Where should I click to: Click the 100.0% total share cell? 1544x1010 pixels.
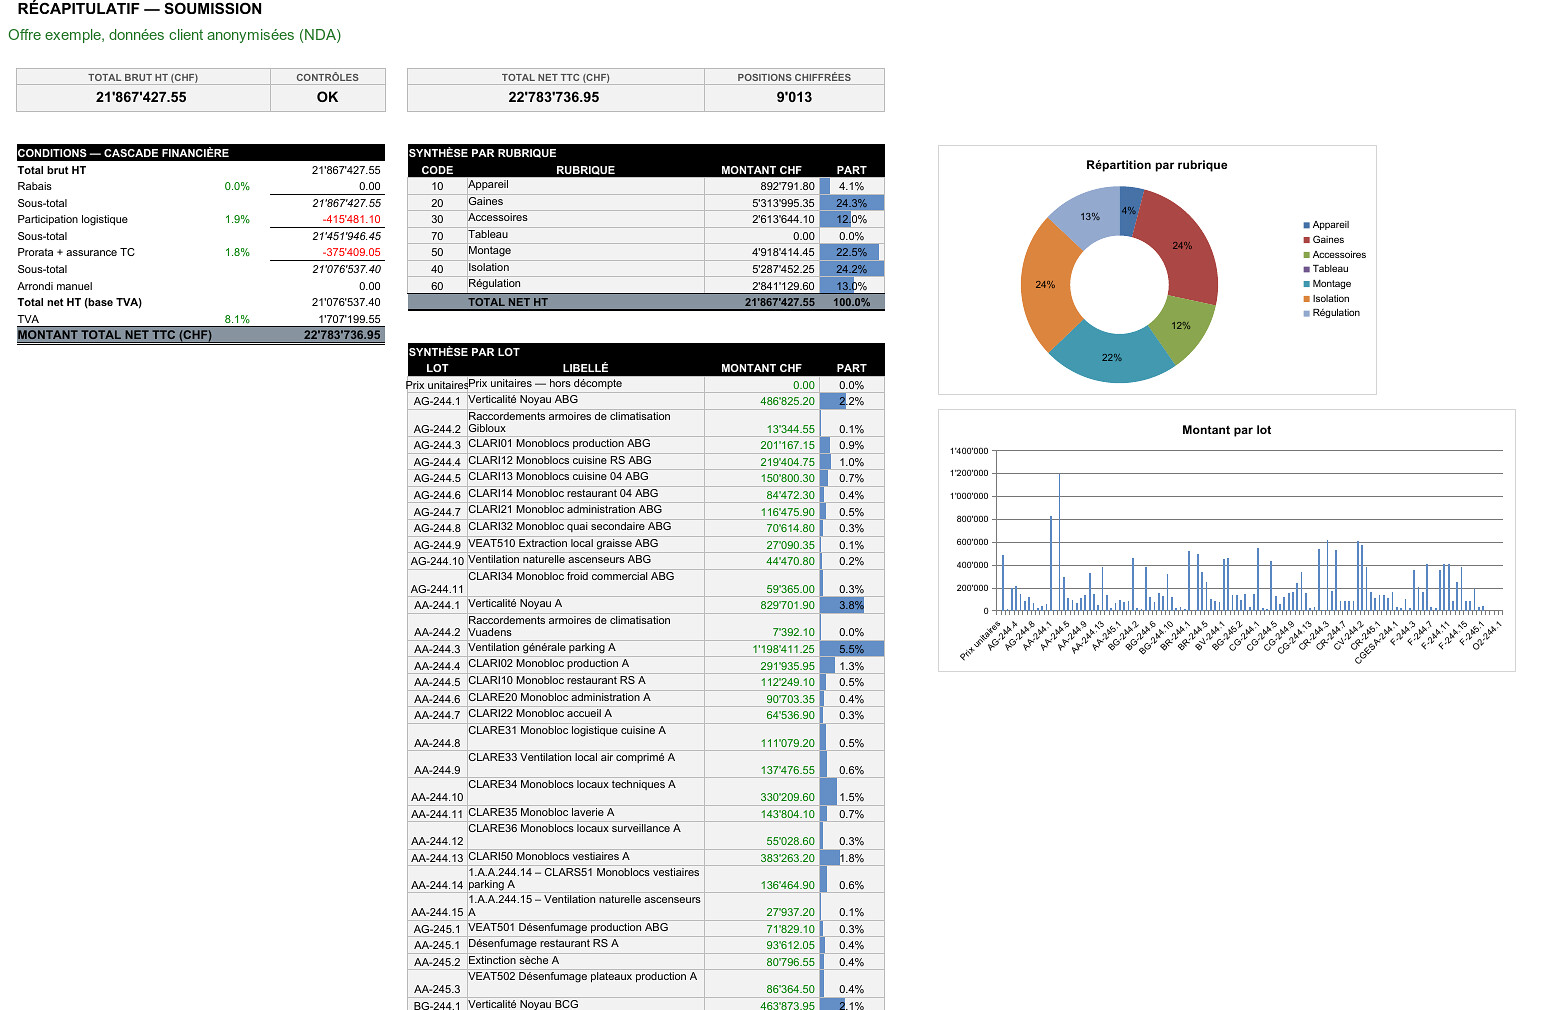pos(852,302)
